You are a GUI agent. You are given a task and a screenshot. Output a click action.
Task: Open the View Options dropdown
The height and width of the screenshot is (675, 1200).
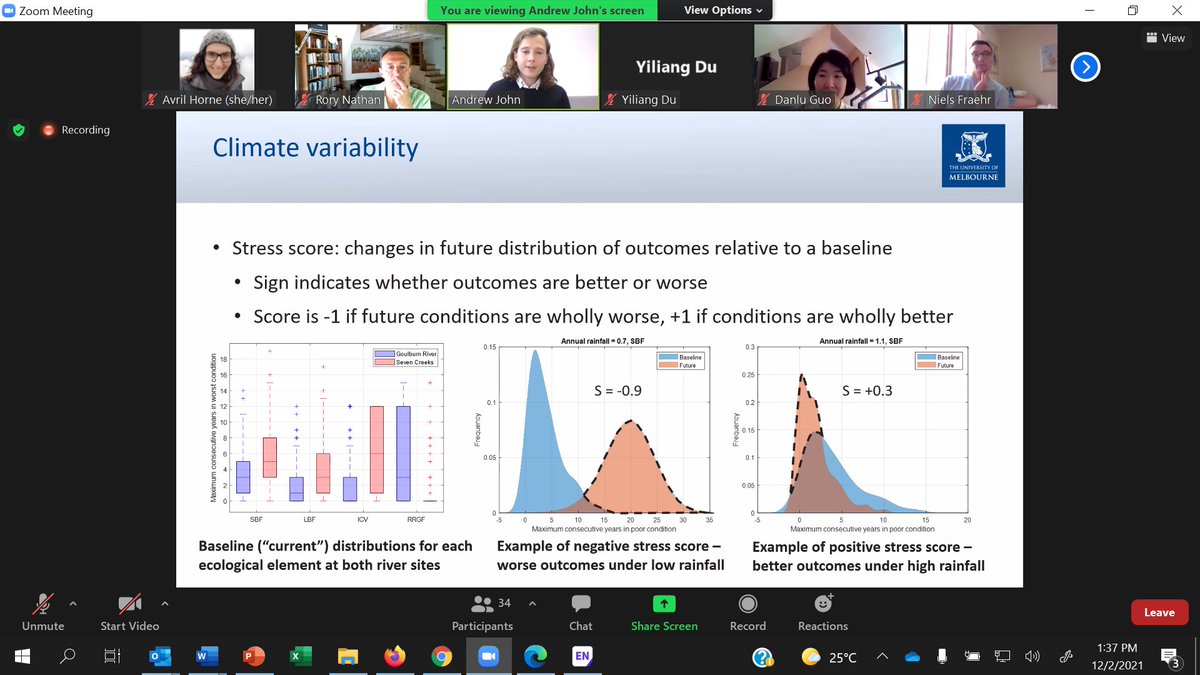click(x=715, y=10)
